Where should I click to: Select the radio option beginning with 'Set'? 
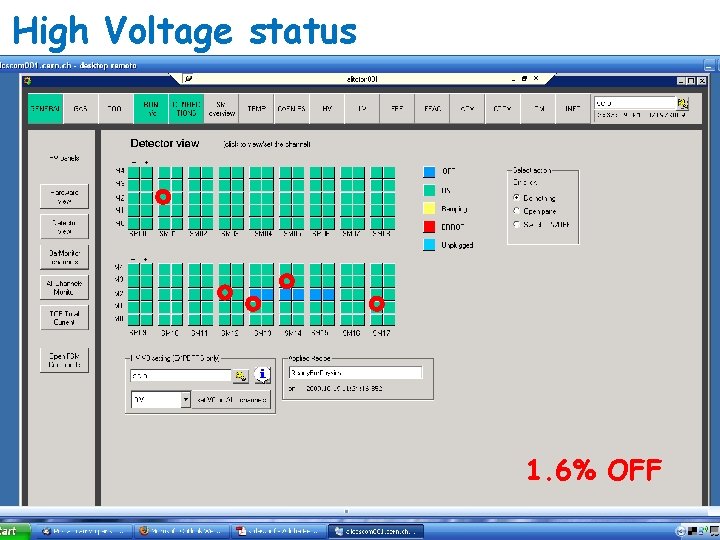tap(517, 224)
